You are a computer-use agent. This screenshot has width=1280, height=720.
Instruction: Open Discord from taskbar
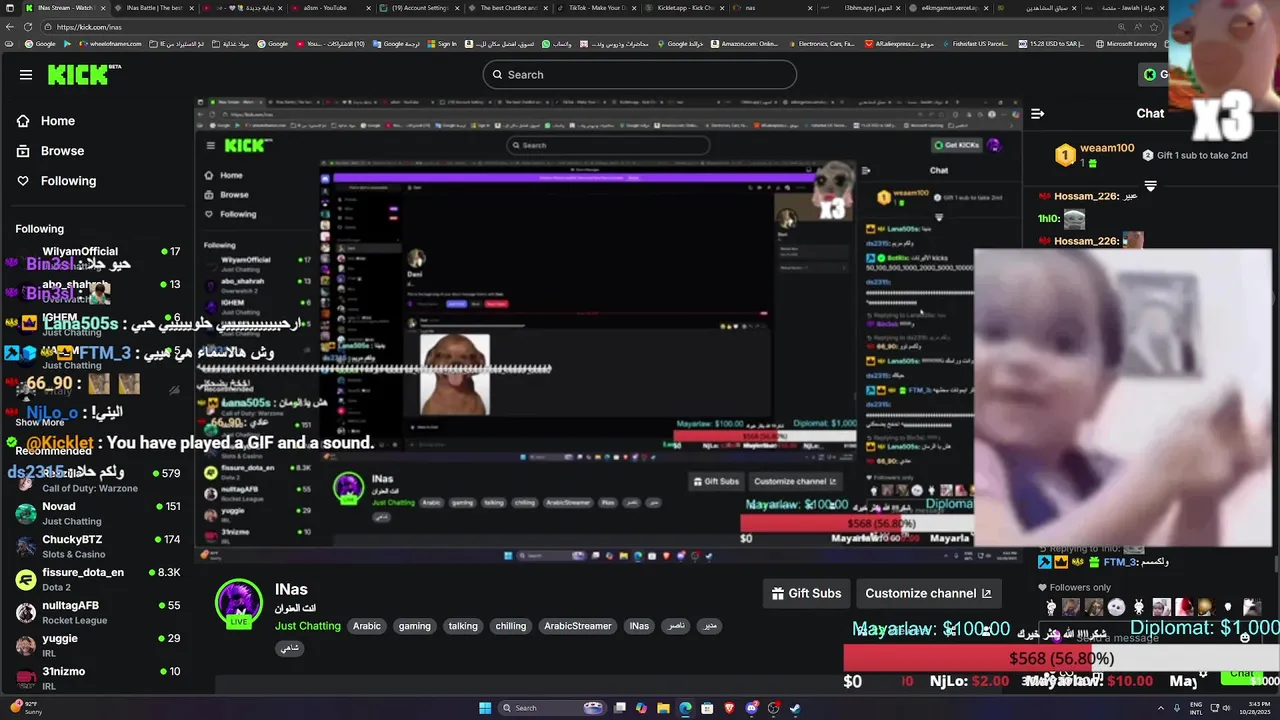(751, 708)
